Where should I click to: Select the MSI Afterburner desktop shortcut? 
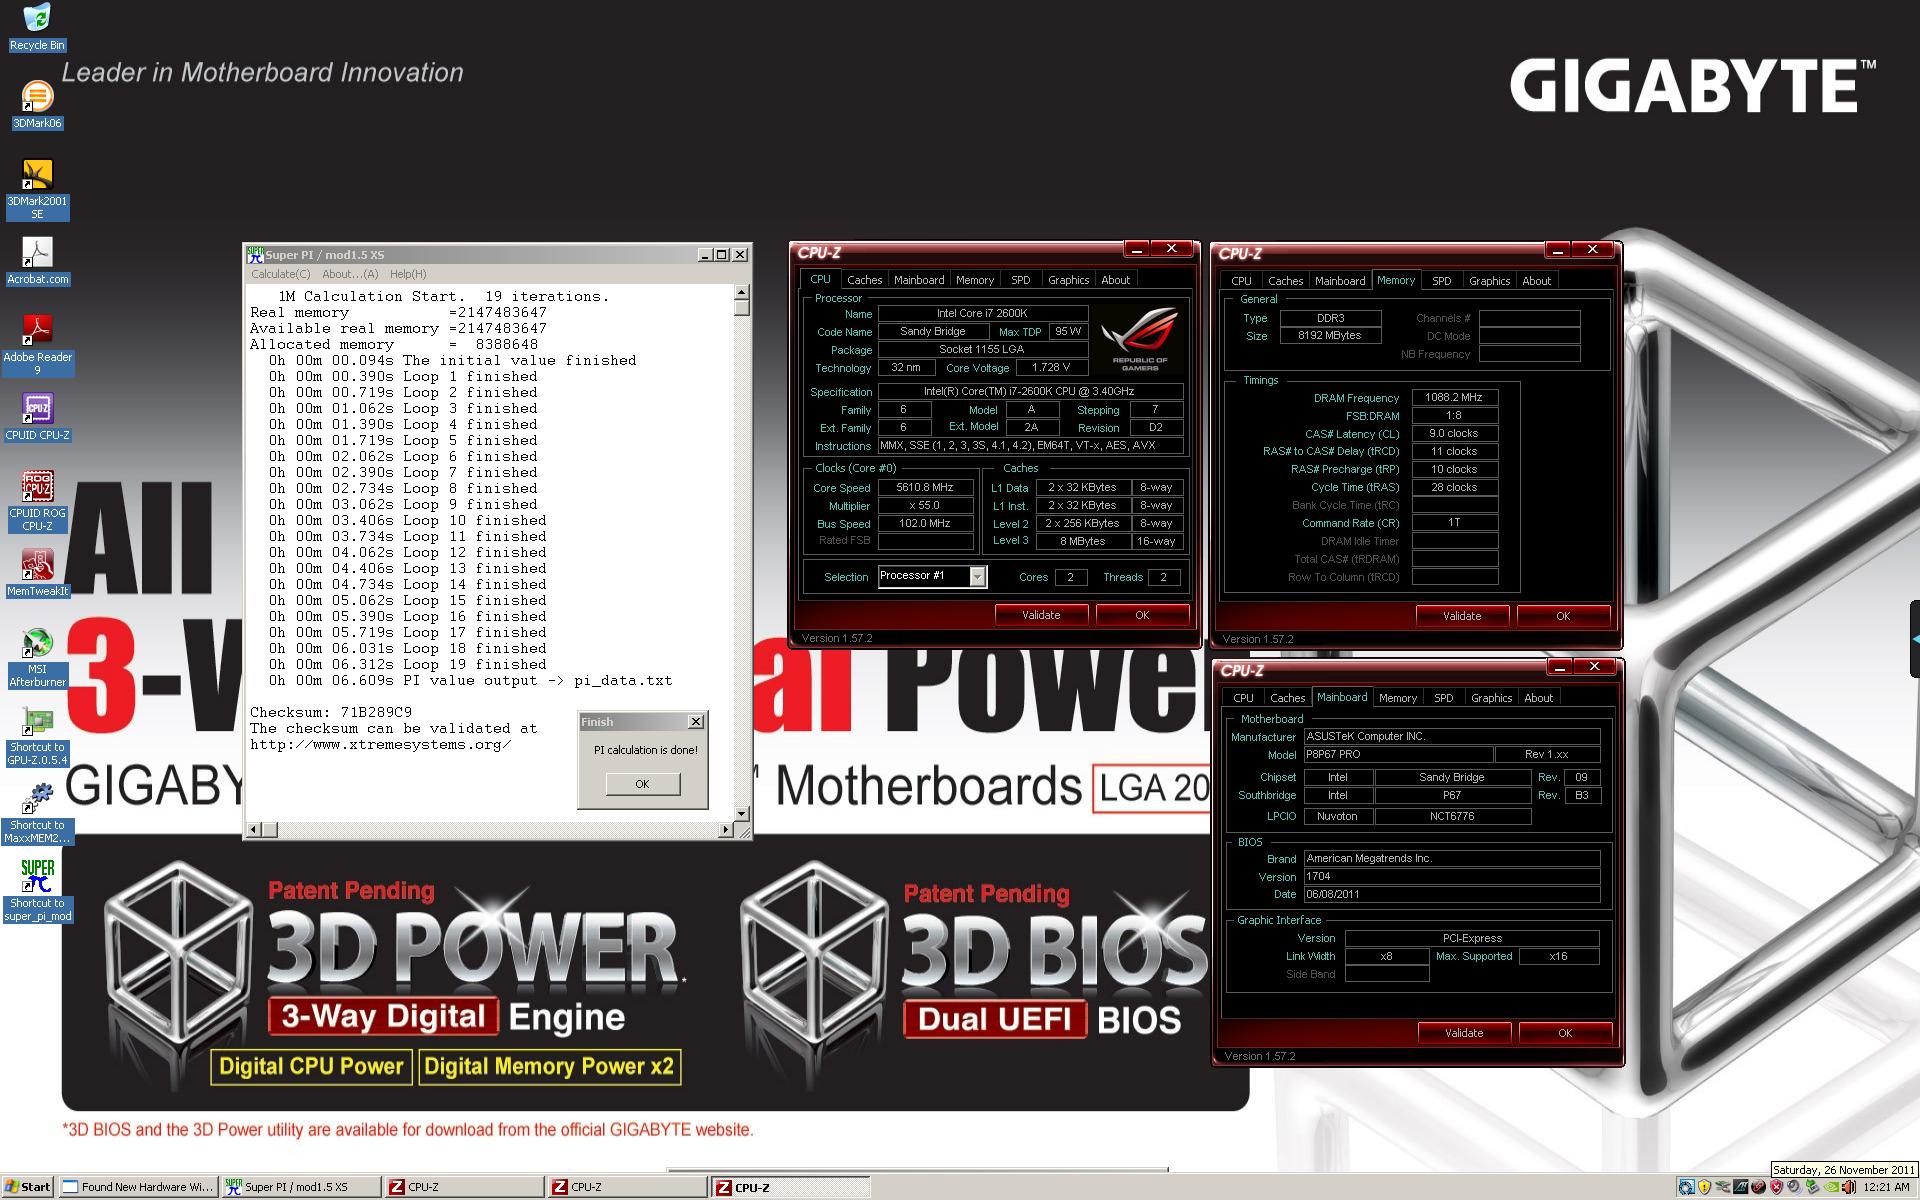pyautogui.click(x=37, y=657)
